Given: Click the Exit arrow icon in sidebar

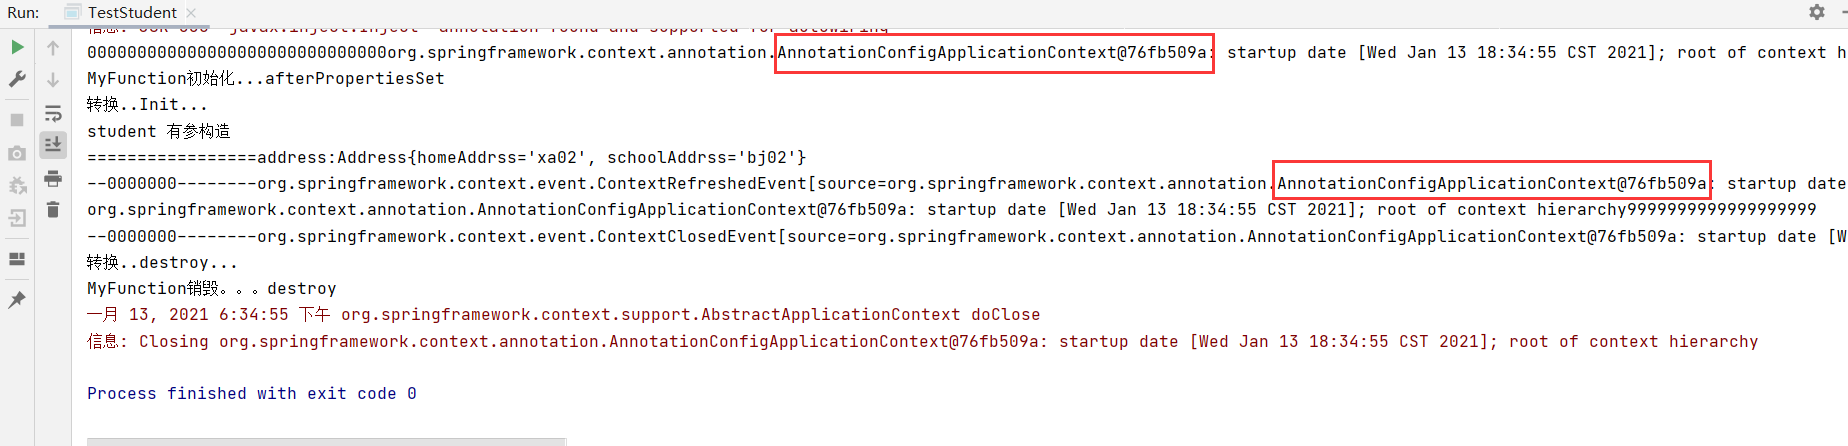Looking at the screenshot, I should pos(17,218).
